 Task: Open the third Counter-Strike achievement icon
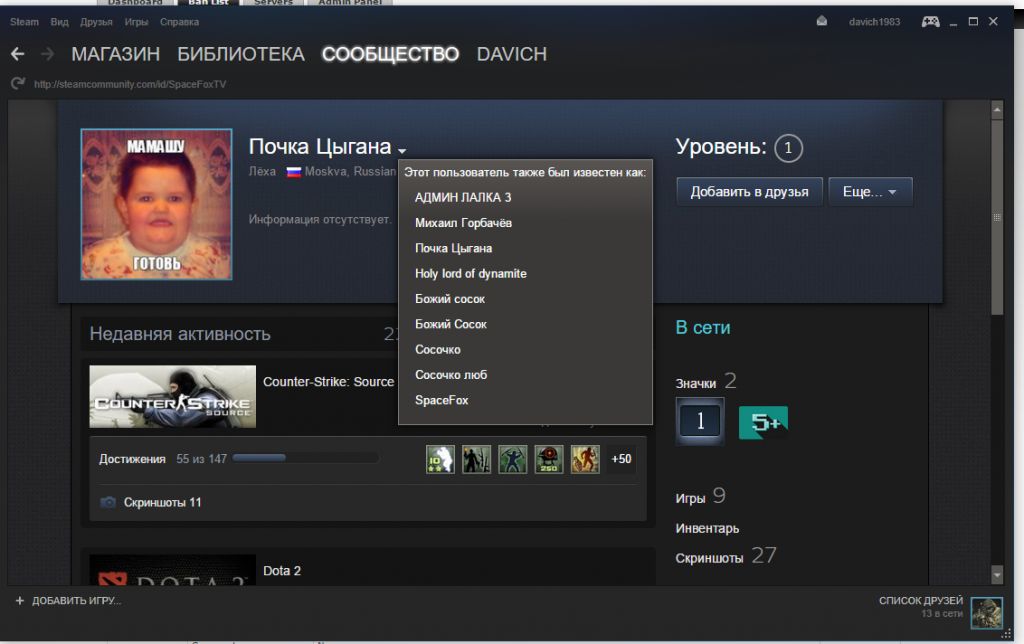(x=513, y=459)
